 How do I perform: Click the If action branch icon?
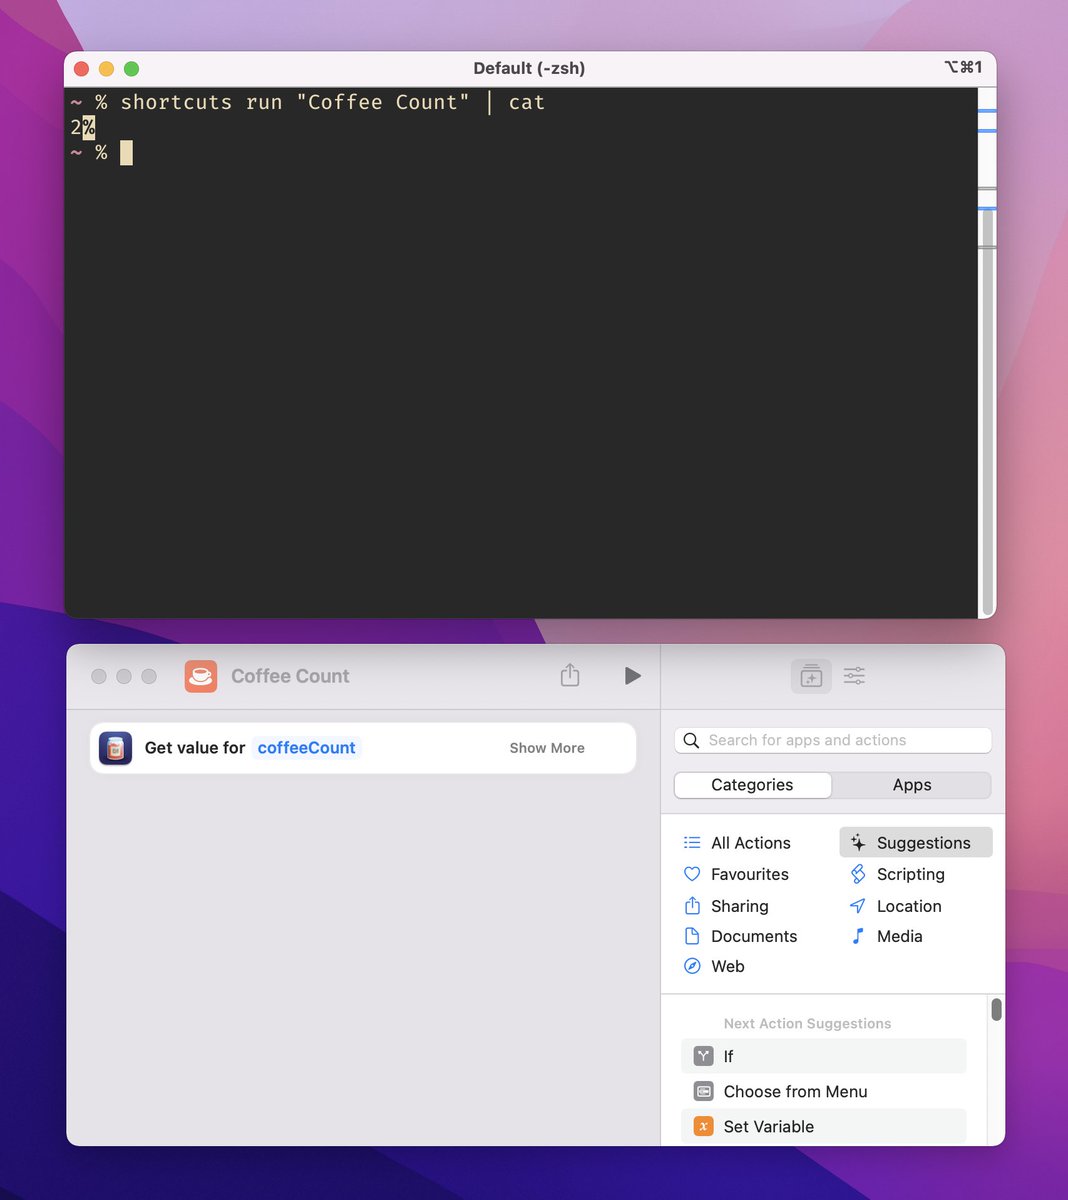pyautogui.click(x=704, y=1056)
